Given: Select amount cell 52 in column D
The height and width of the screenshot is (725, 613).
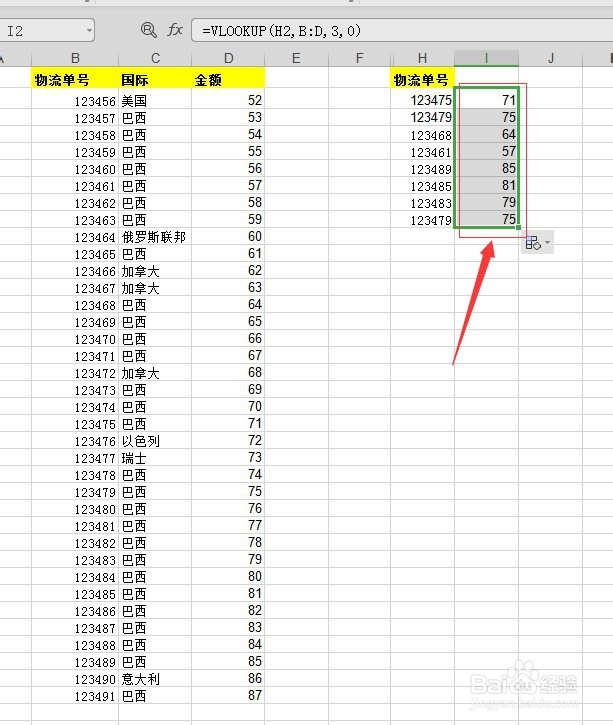Looking at the screenshot, I should (228, 100).
